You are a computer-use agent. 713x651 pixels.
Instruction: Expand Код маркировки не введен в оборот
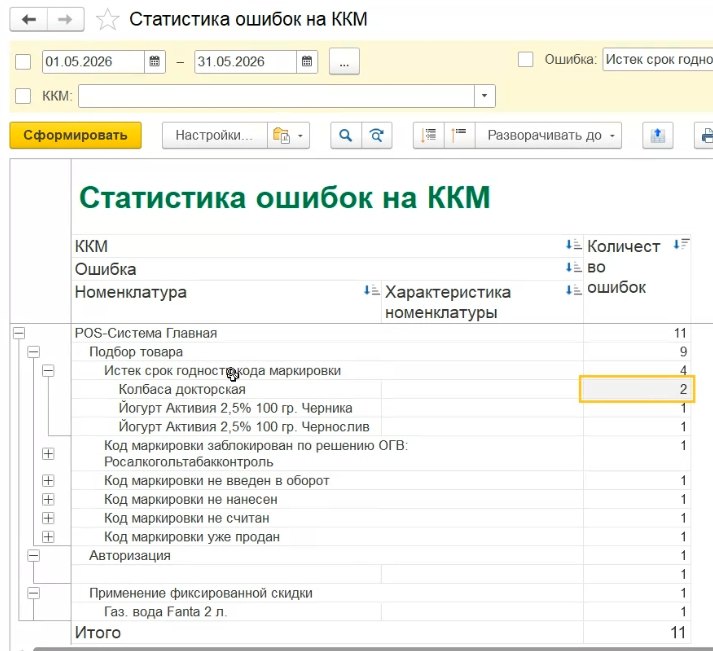(48, 481)
